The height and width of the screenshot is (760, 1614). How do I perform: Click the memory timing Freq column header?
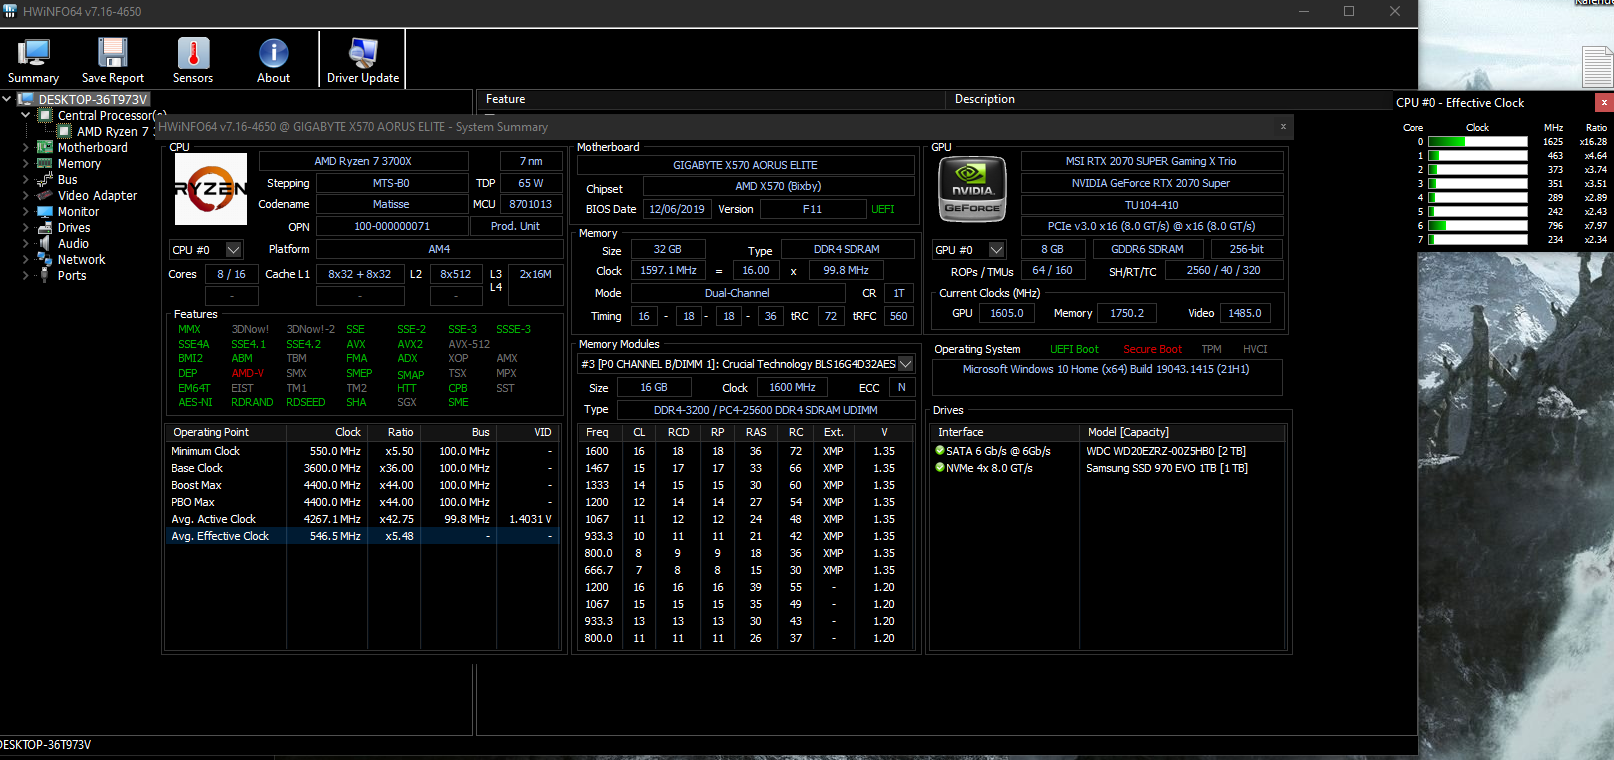(597, 432)
